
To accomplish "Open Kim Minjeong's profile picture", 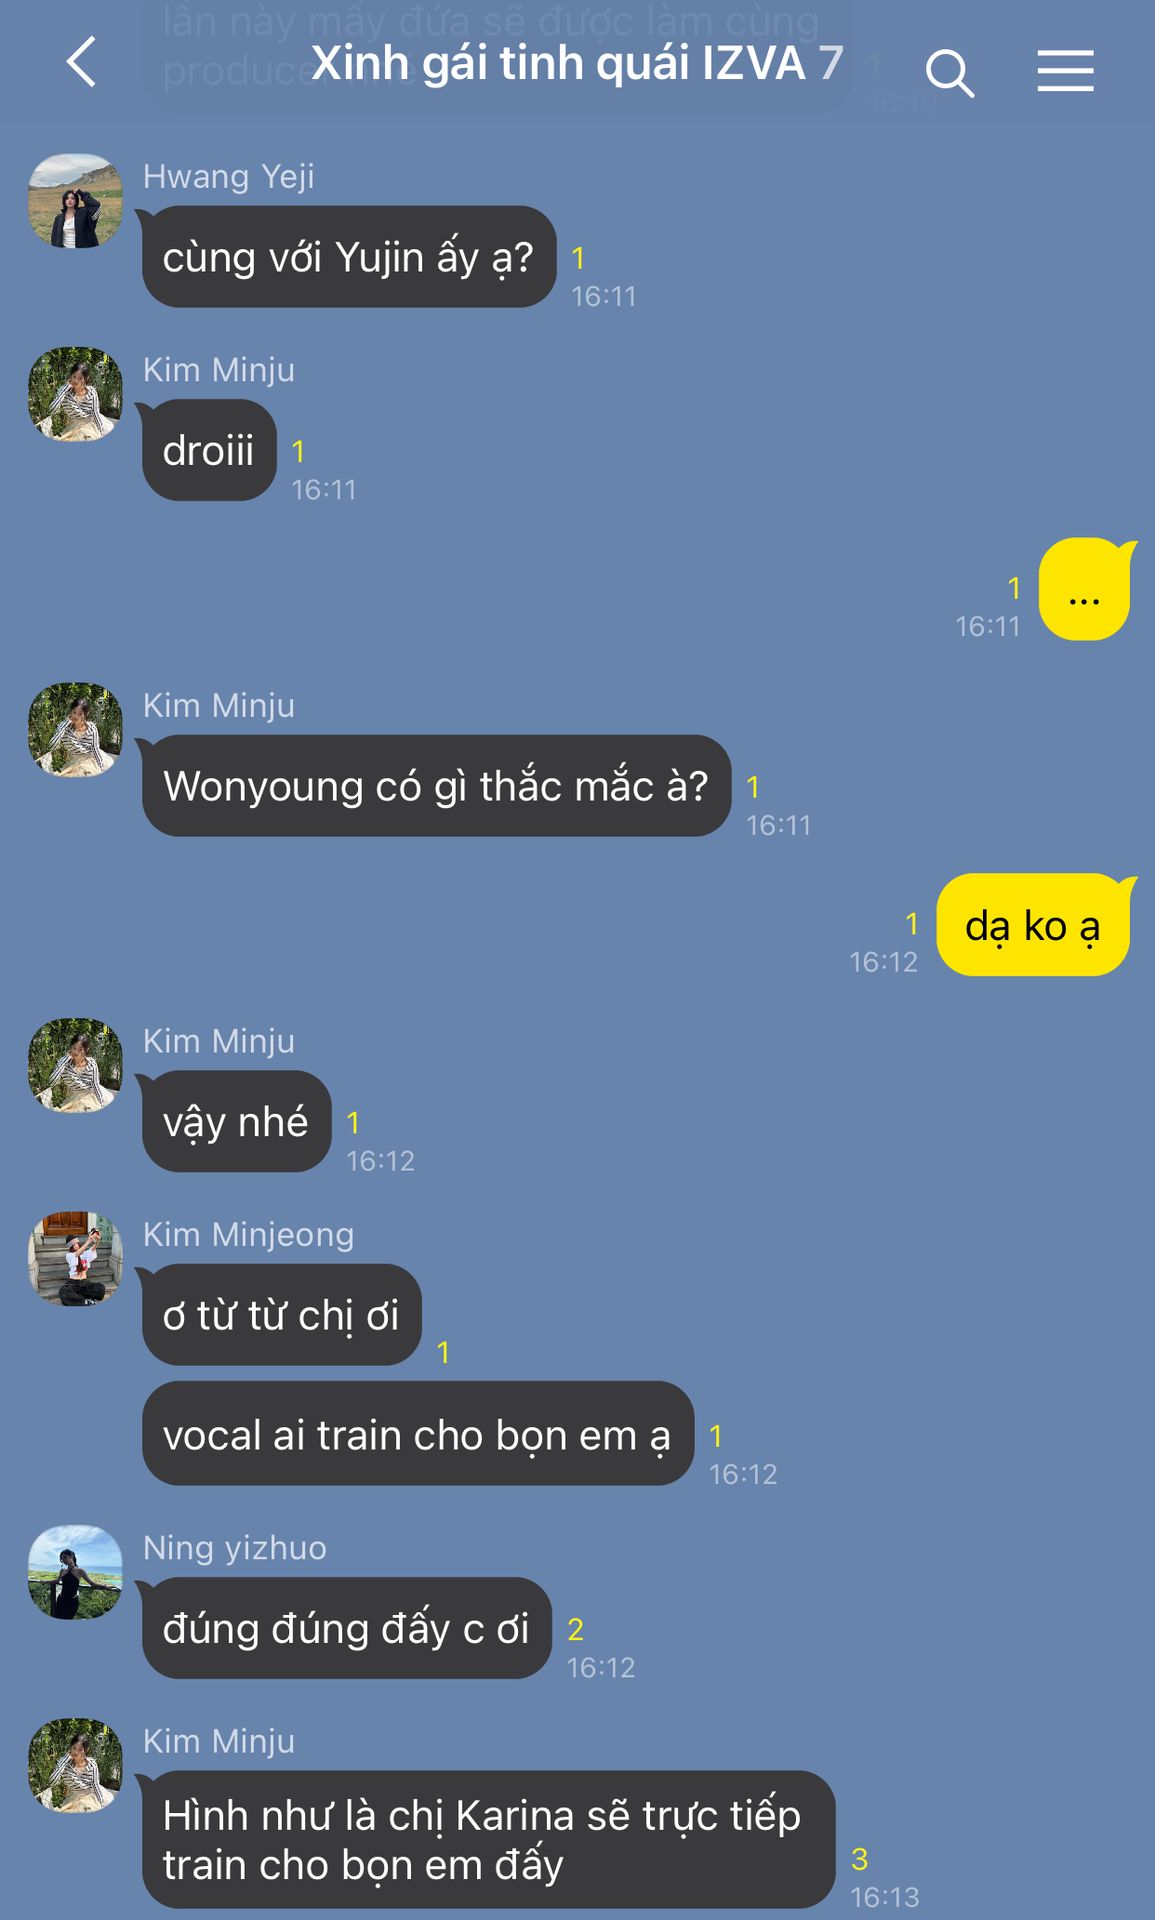I will pos(75,1259).
